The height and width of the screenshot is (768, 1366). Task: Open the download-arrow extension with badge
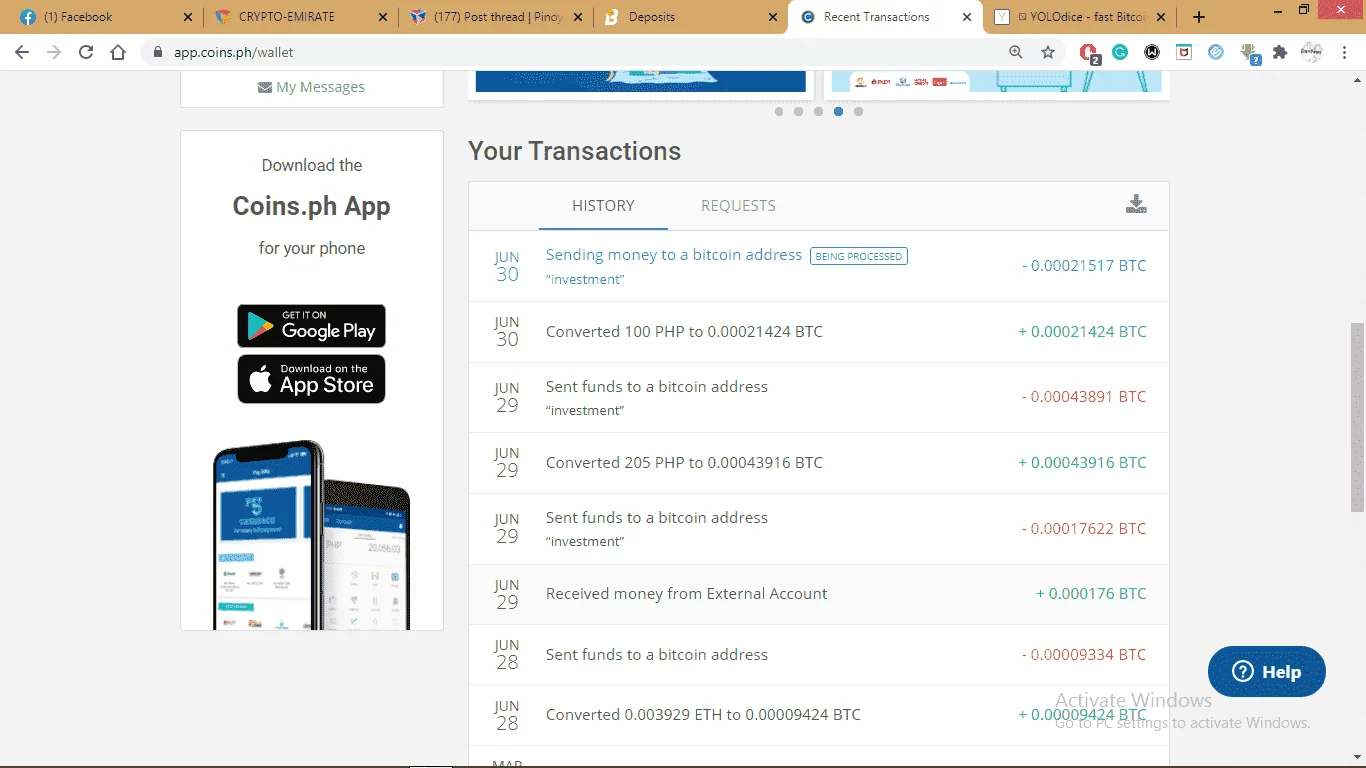pyautogui.click(x=1249, y=53)
